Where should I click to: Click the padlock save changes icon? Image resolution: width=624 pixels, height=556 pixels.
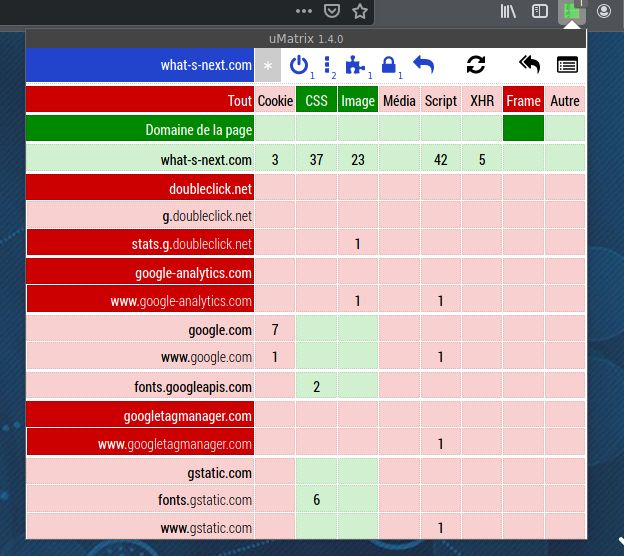(389, 66)
